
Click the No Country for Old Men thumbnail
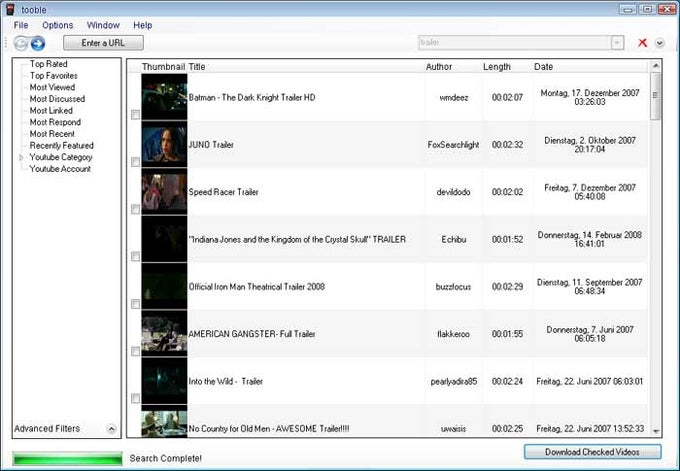coord(164,421)
